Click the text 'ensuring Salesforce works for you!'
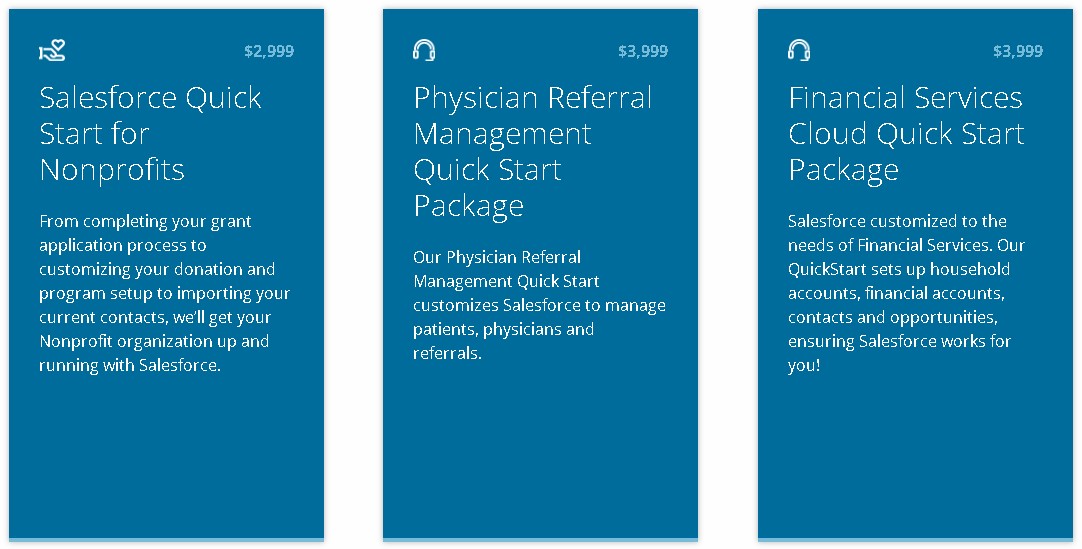Screen dimensions: 1082x549 (899, 353)
